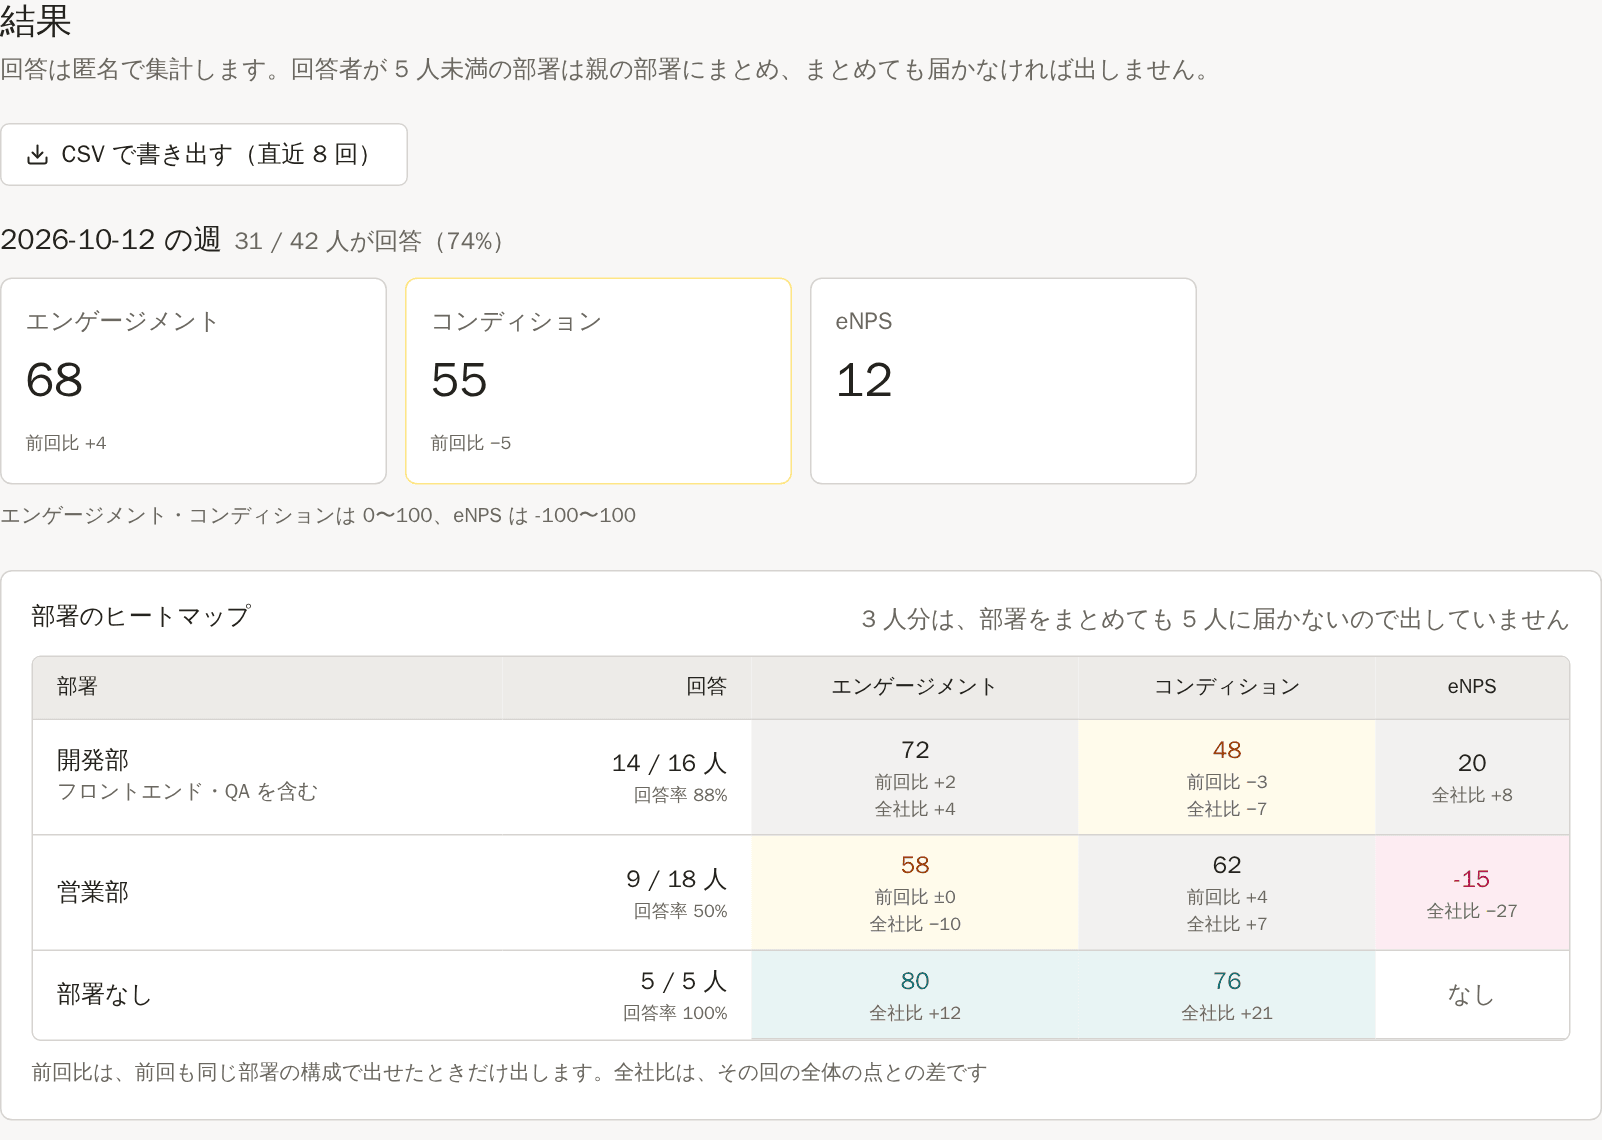Click the 31 / 42 人が回答（74%）text
1602x1140 pixels.
[x=370, y=241]
